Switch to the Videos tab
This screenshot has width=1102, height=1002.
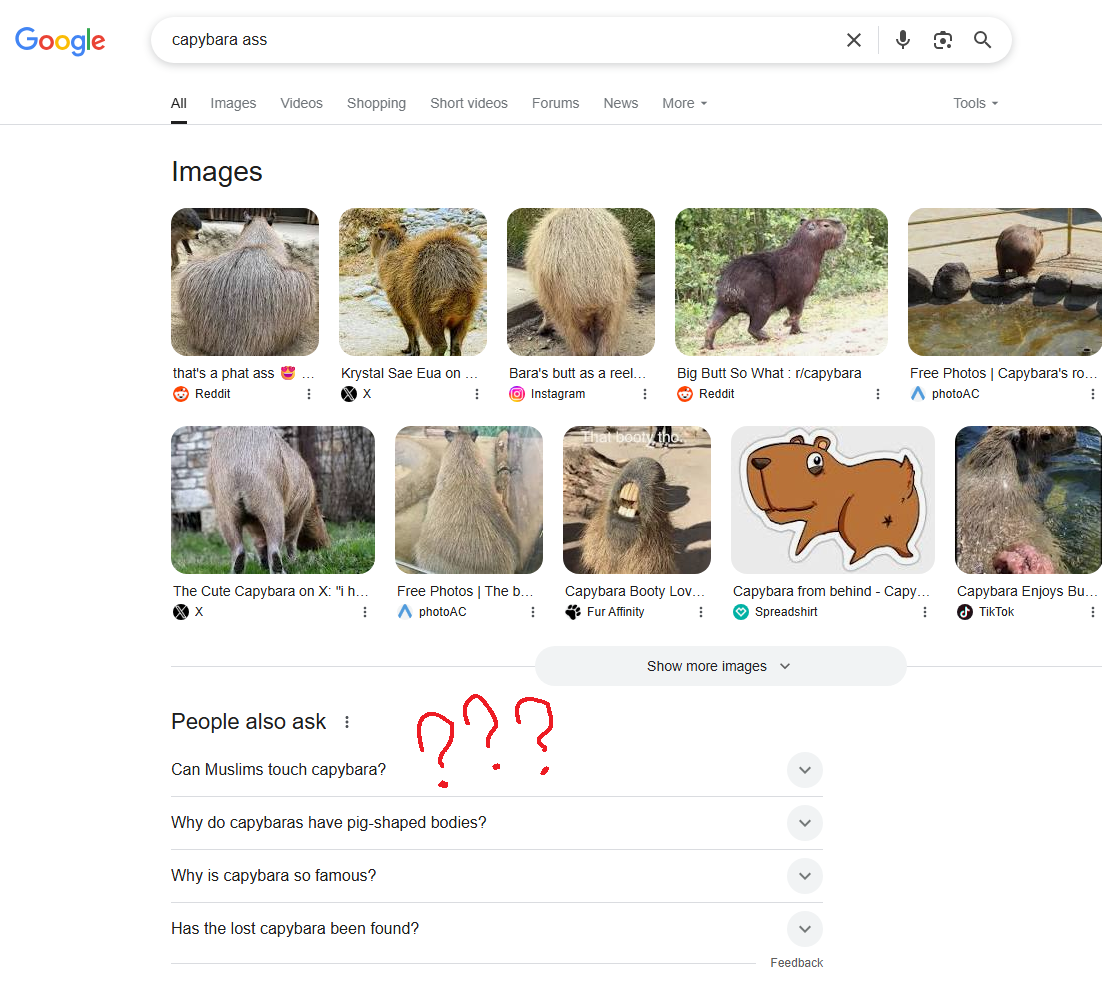[x=302, y=103]
